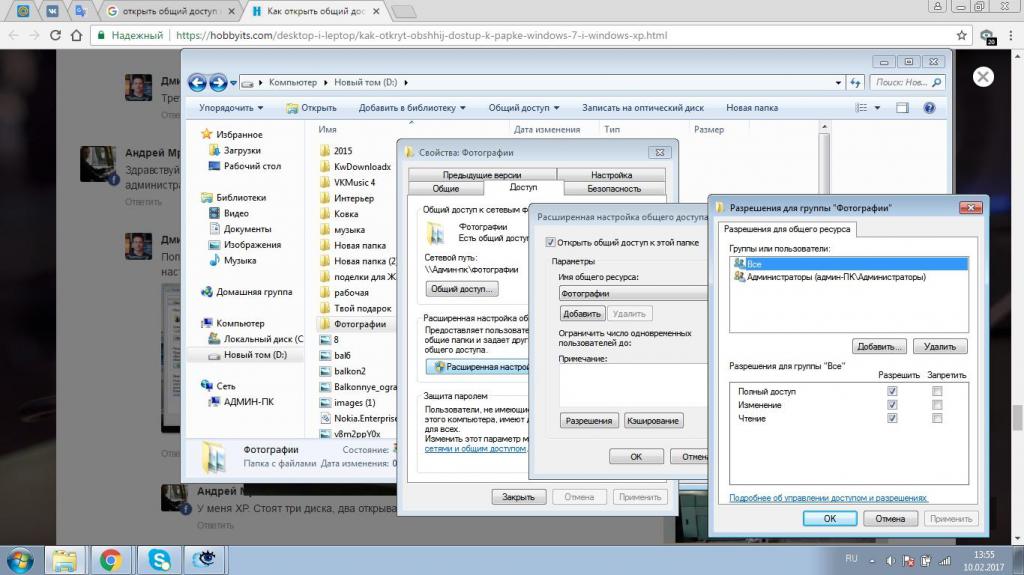The height and width of the screenshot is (575, 1024).
Task: Switch to the Безопасность tab
Action: 614,189
